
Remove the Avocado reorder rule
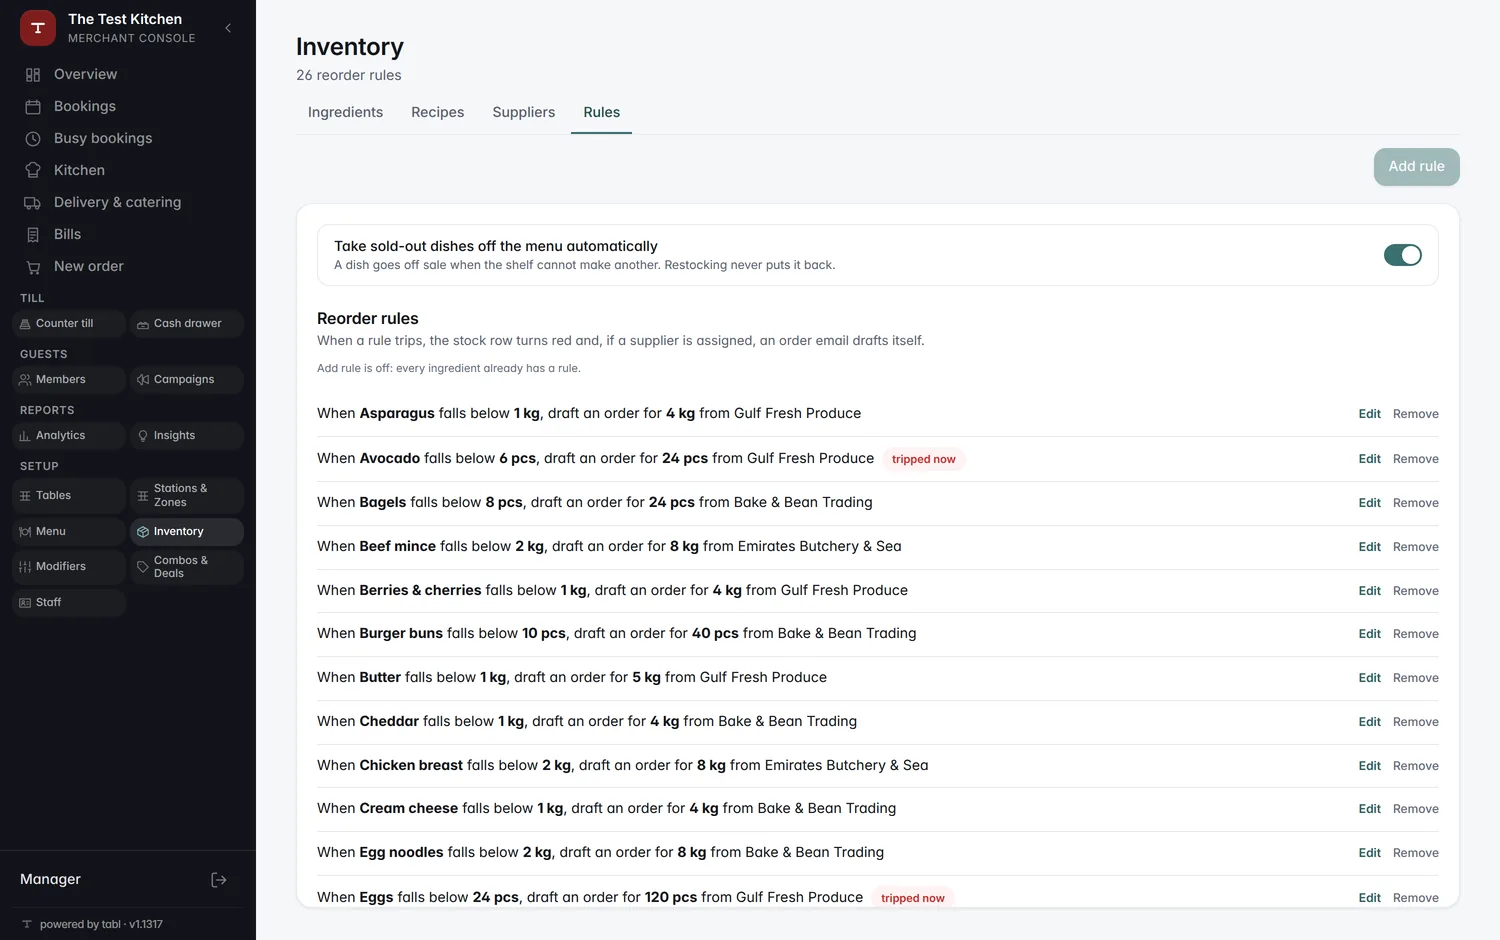tap(1416, 459)
